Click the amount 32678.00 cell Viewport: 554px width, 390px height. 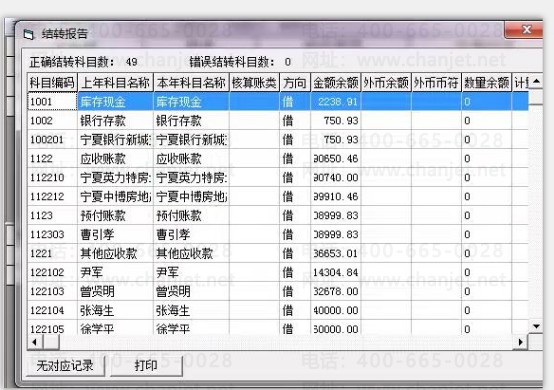tap(336, 291)
